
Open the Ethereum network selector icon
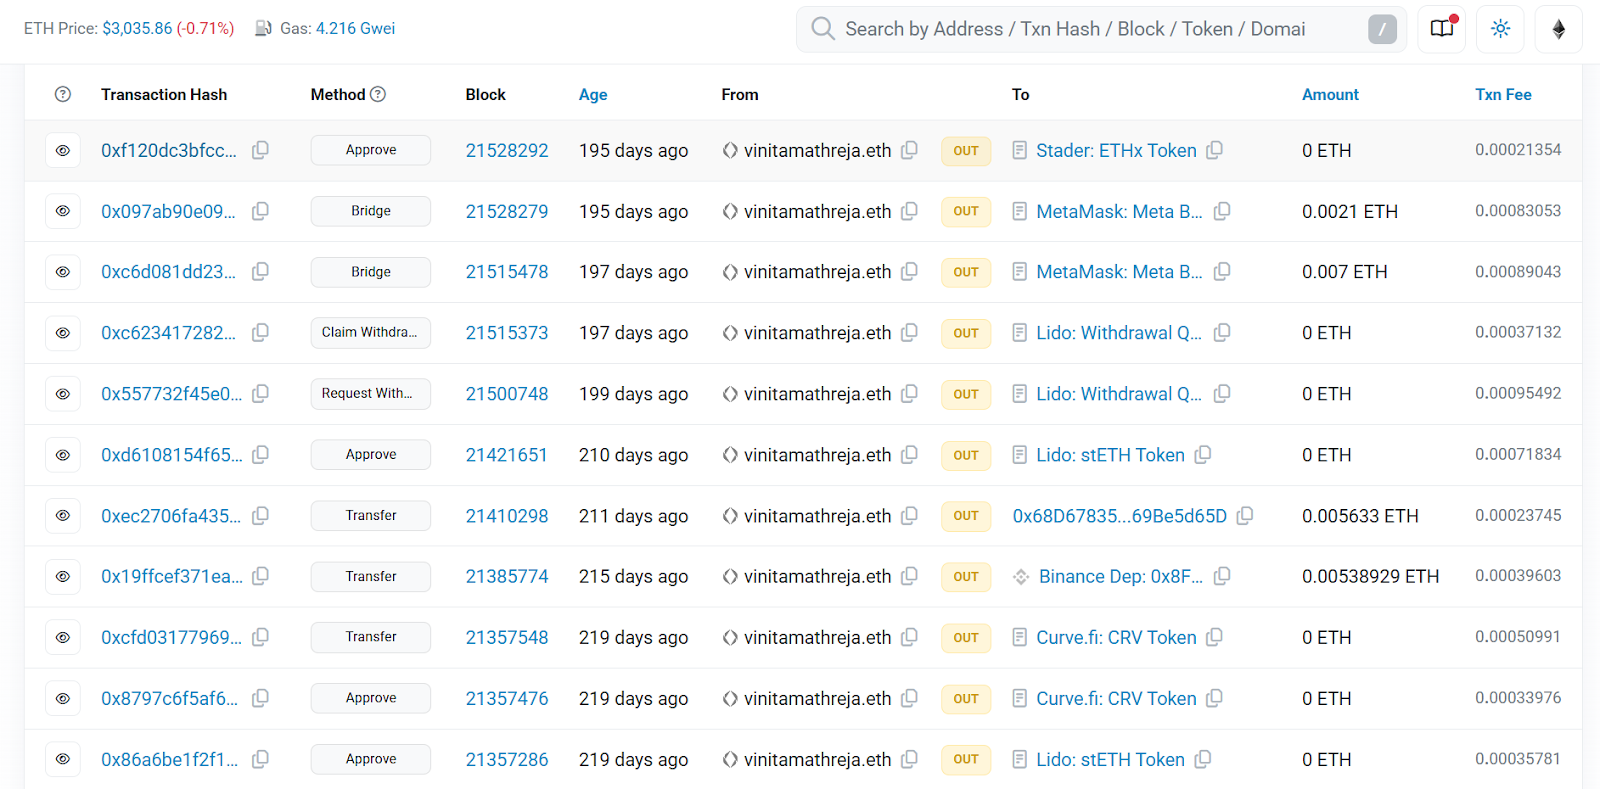[1558, 29]
